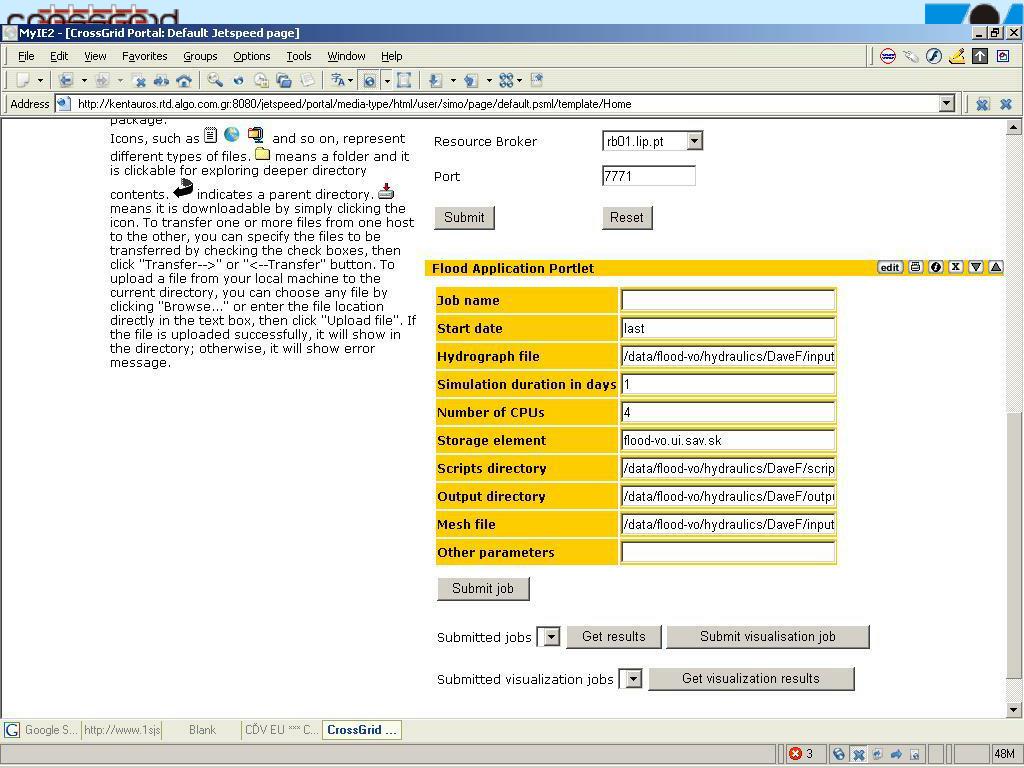Click the globe icon in the status bar
The width and height of the screenshot is (1024, 768).
pos(839,754)
